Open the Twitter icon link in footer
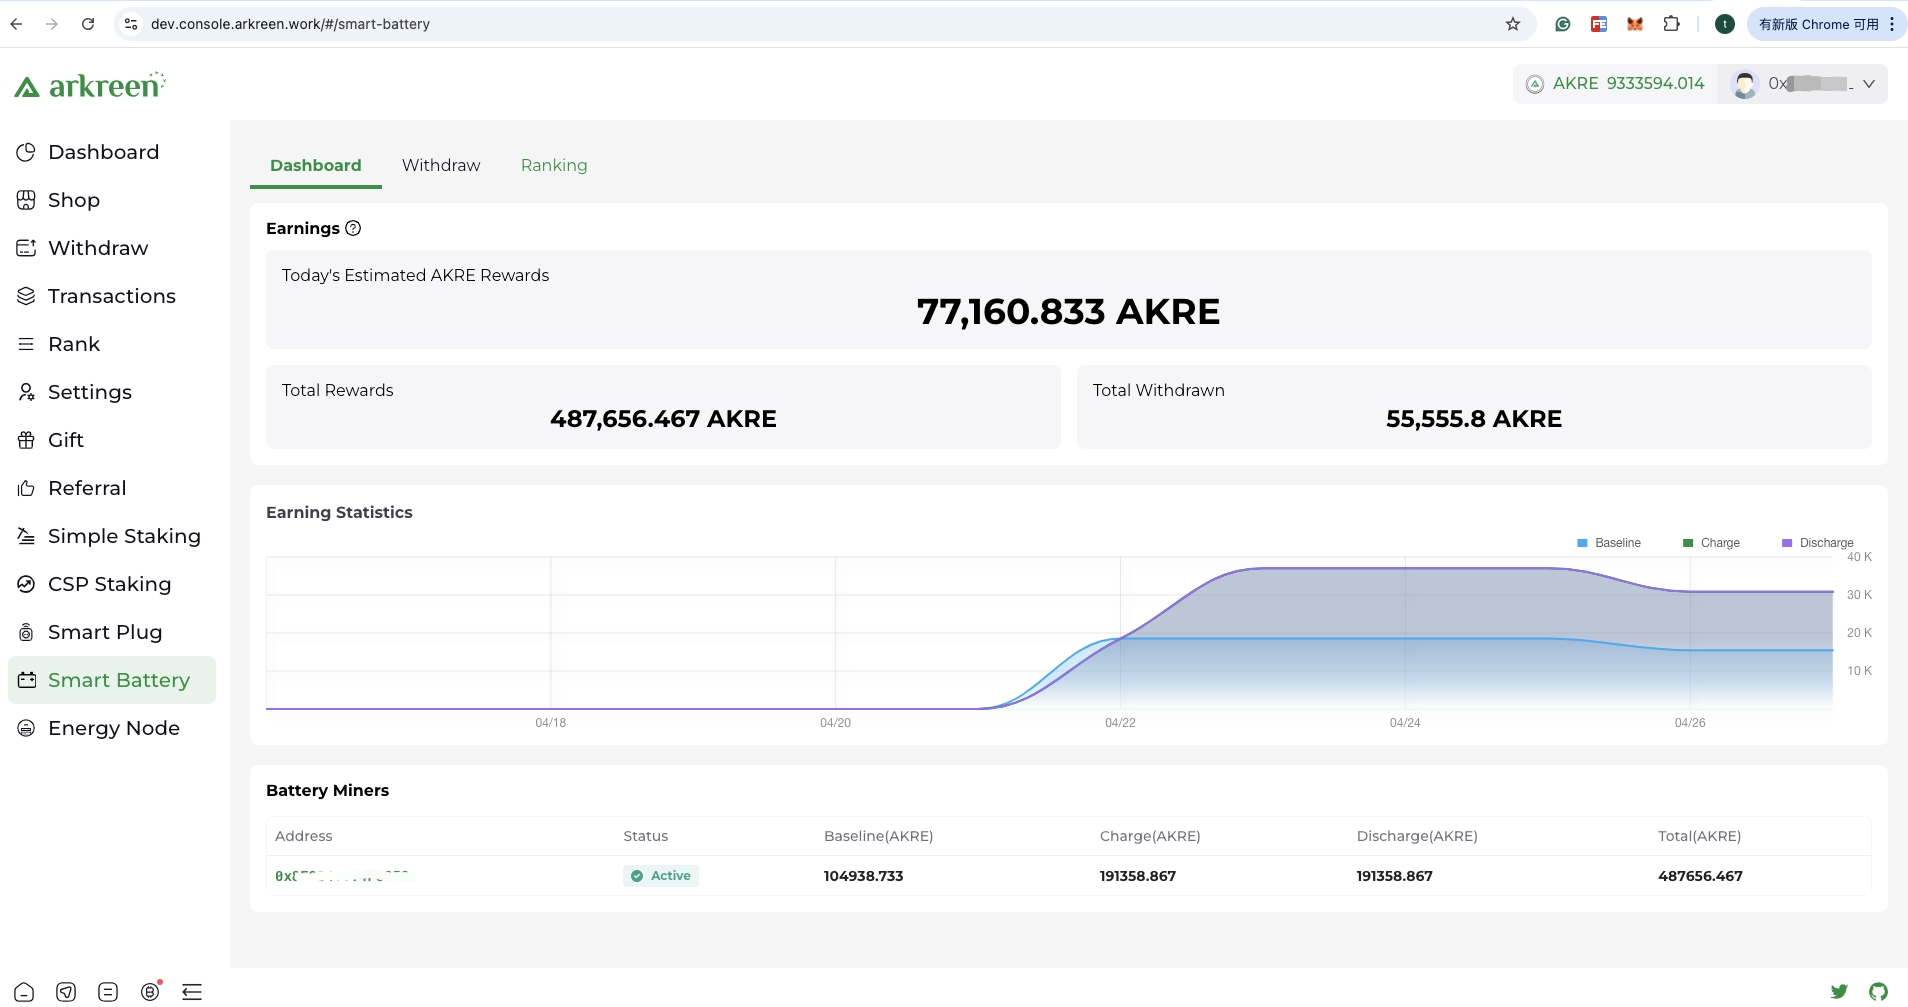 [x=1838, y=991]
